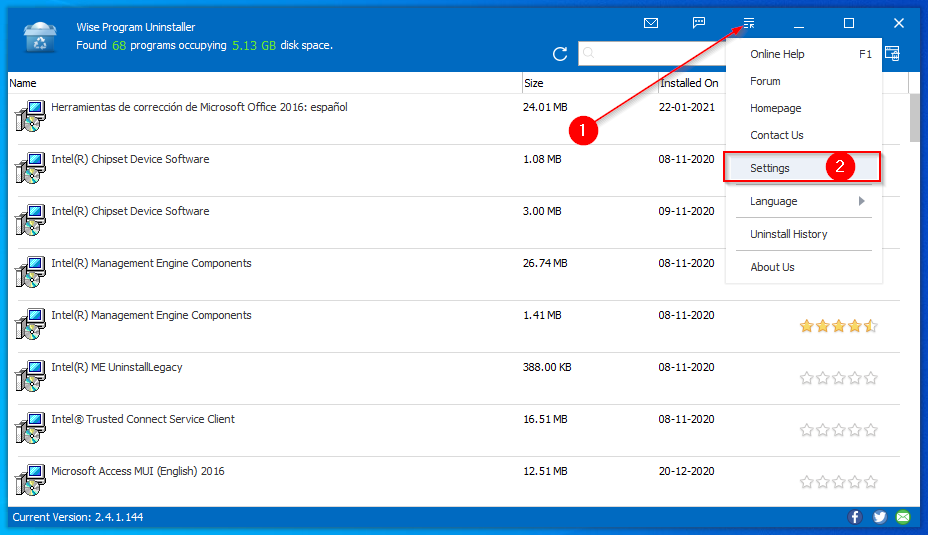
Task: Select the icon of Intel Management Engine Components 1.41 MB
Action: pyautogui.click(x=30, y=324)
